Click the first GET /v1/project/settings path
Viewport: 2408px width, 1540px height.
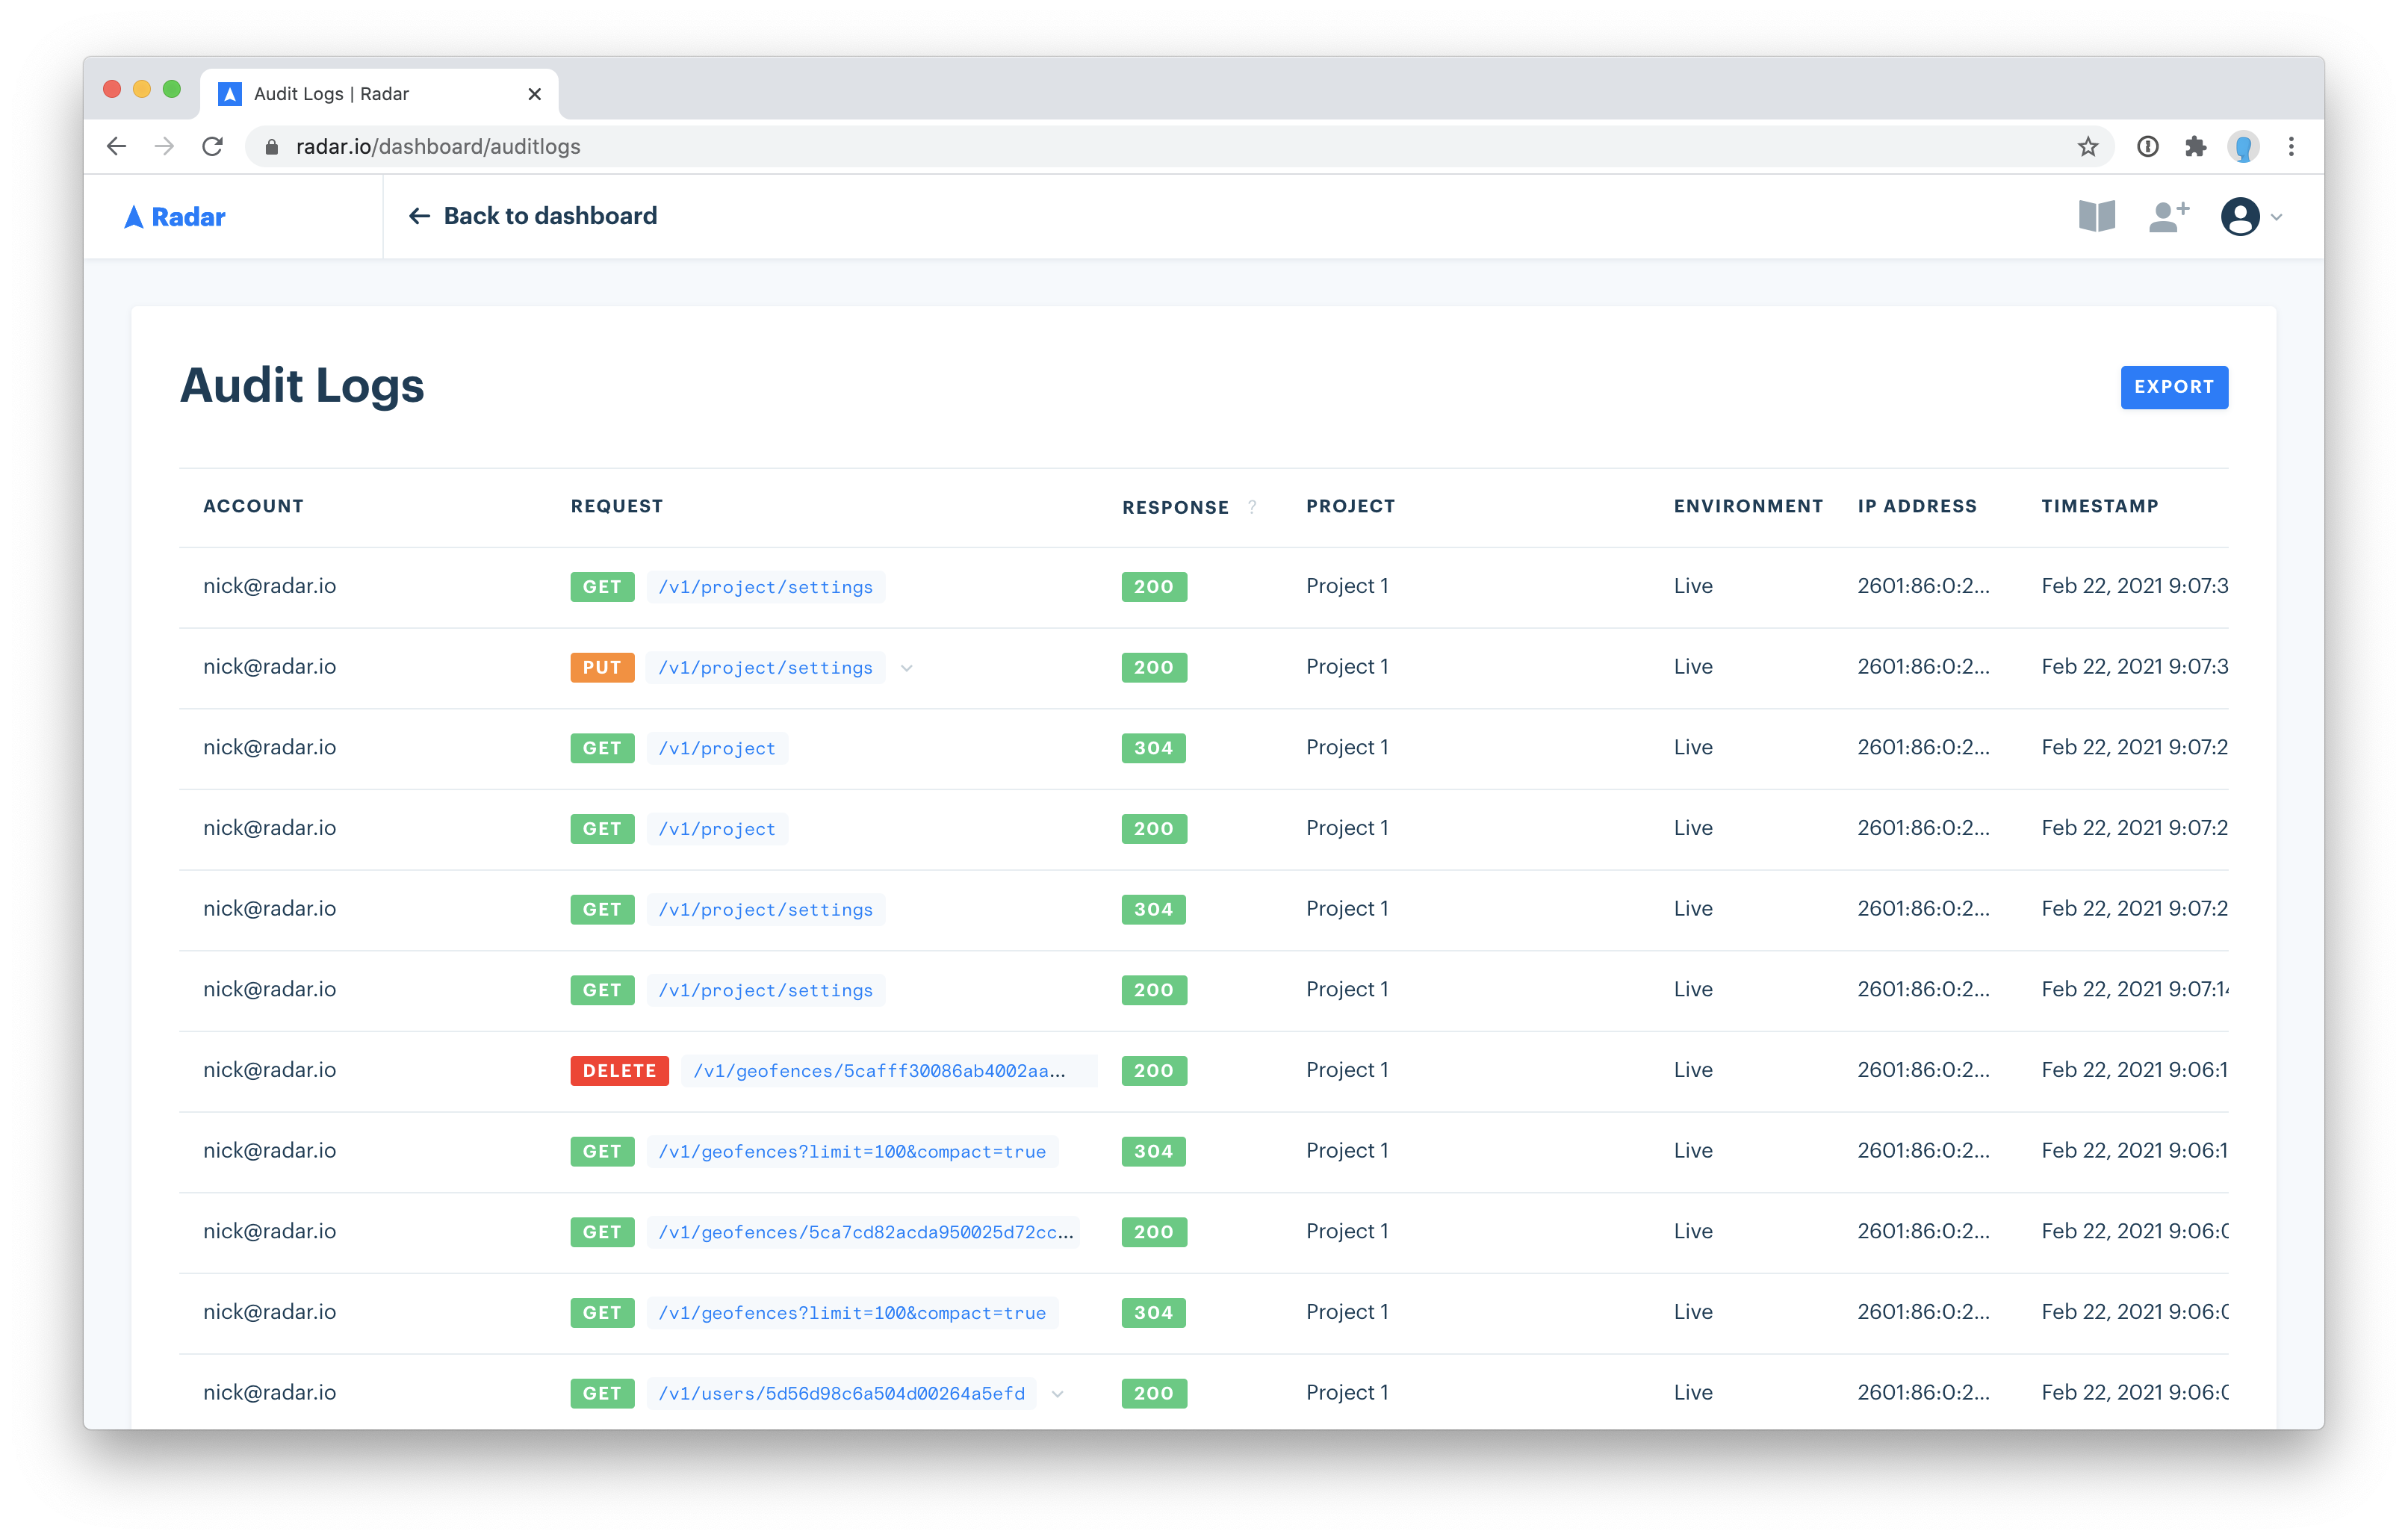(765, 587)
